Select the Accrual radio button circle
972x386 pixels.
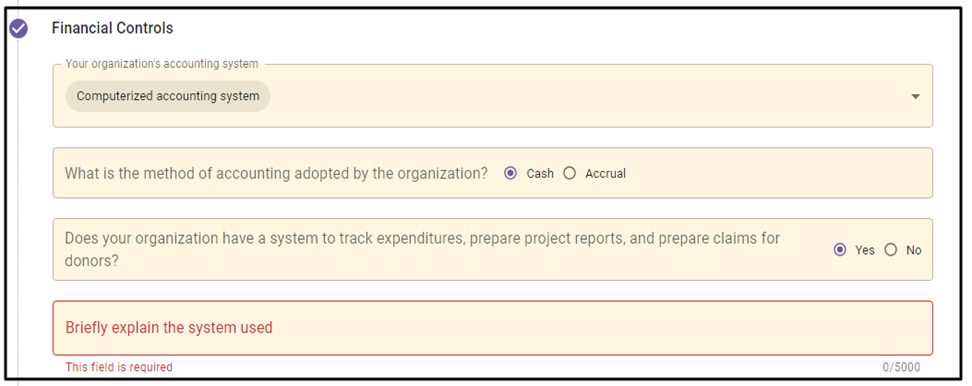(569, 173)
